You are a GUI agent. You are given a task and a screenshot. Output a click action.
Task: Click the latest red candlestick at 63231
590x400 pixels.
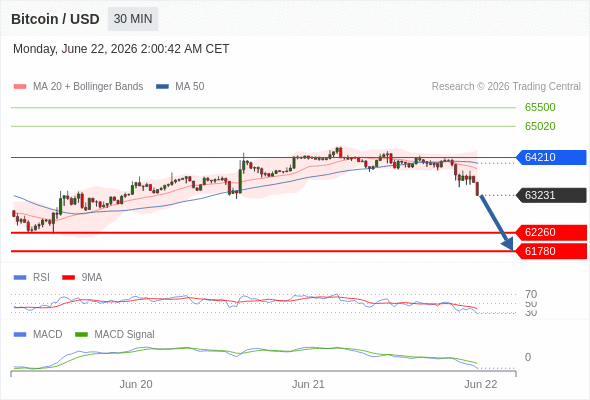[478, 189]
